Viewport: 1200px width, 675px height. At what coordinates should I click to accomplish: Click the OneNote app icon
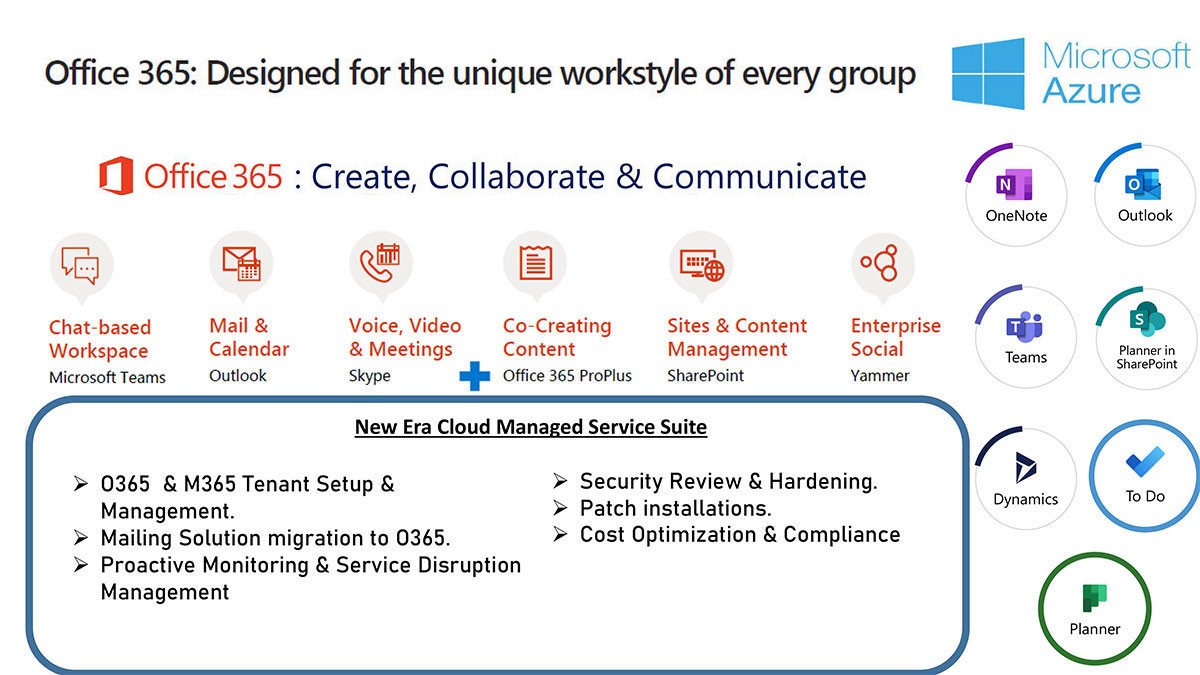1015,185
